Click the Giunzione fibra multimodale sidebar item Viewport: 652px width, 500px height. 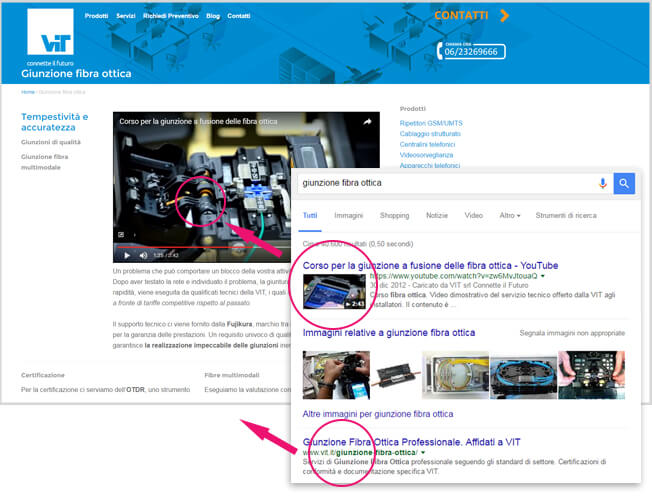44,162
